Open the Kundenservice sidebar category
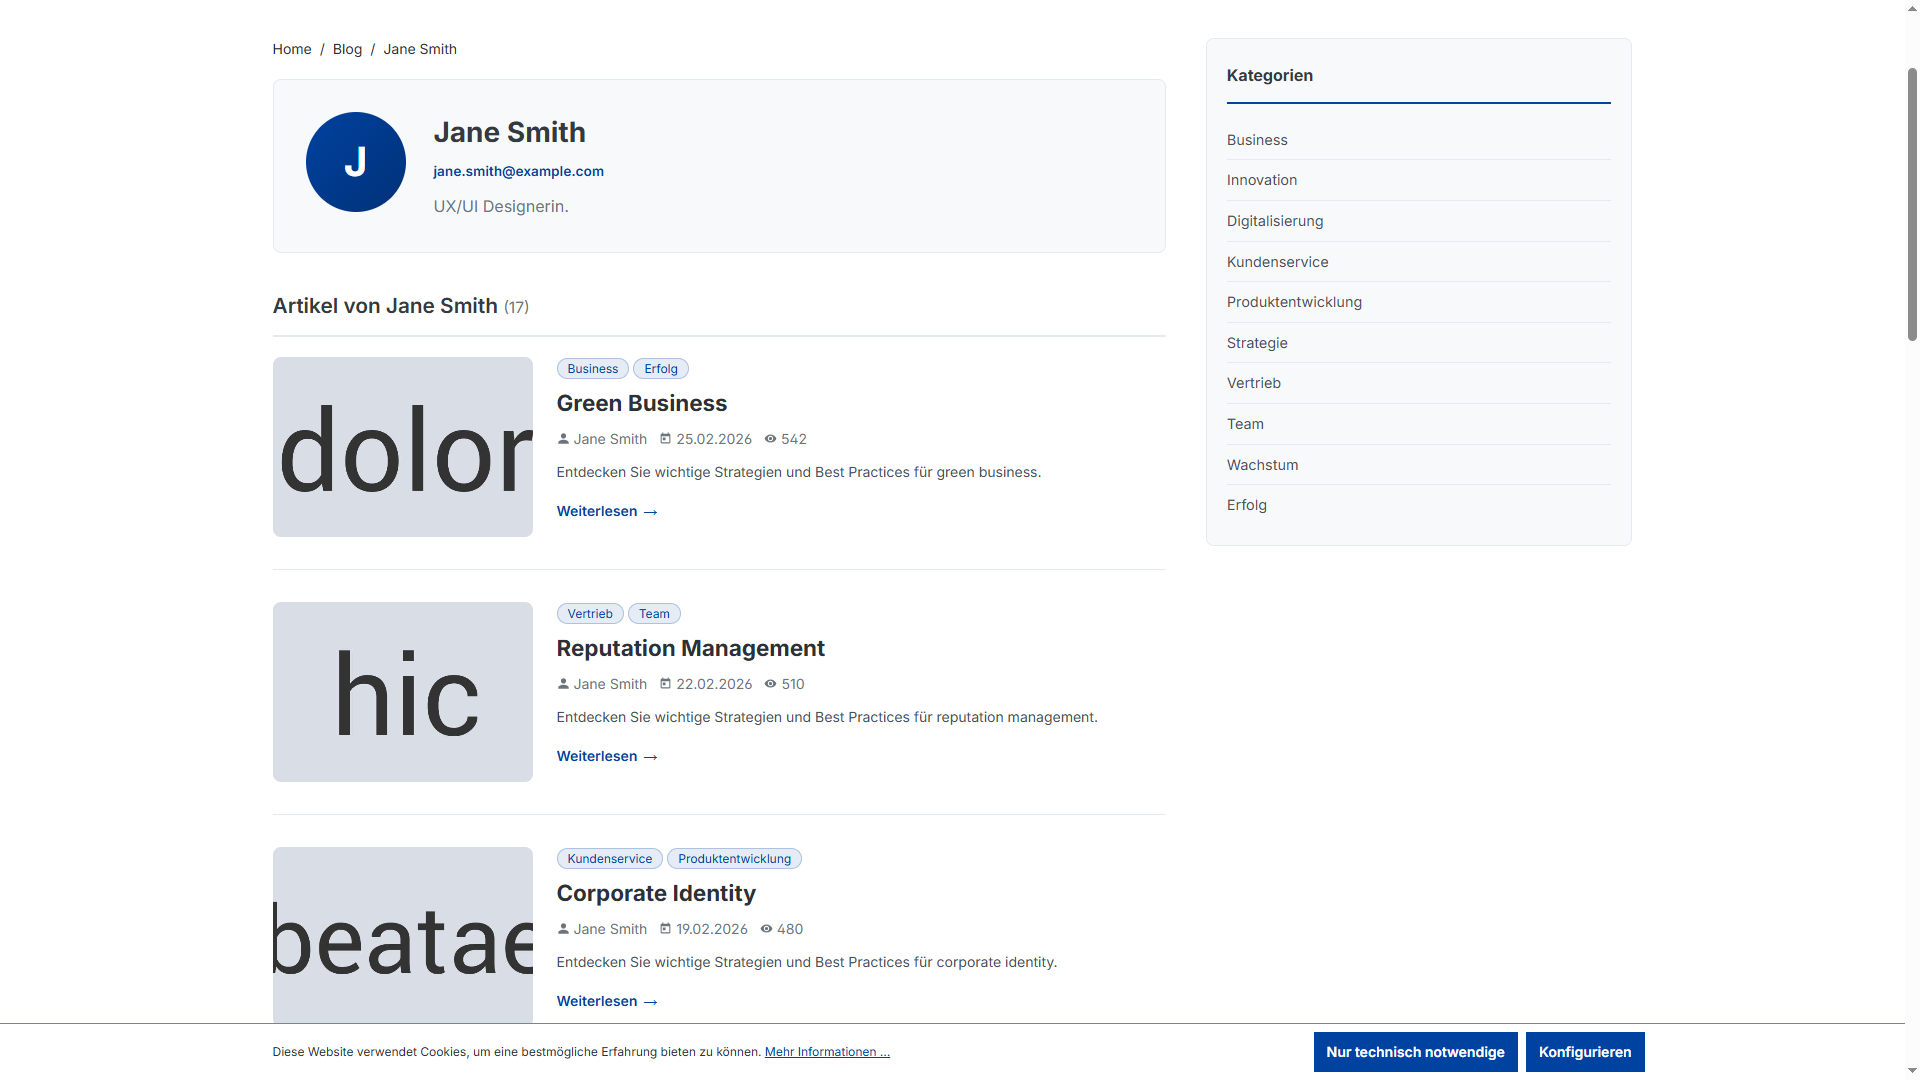This screenshot has width=1920, height=1080. coord(1278,262)
